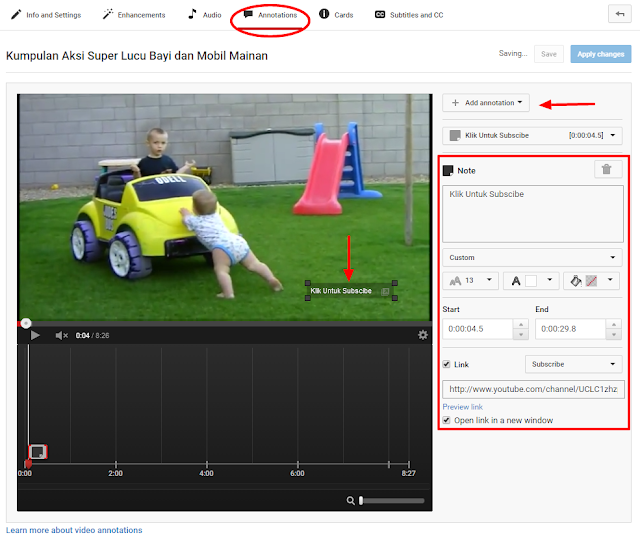
Task: Click the play button in video player
Action: click(35, 335)
